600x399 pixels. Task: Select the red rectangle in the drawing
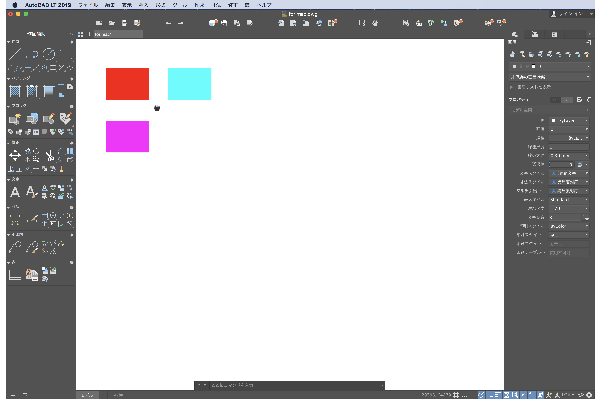[x=127, y=84]
